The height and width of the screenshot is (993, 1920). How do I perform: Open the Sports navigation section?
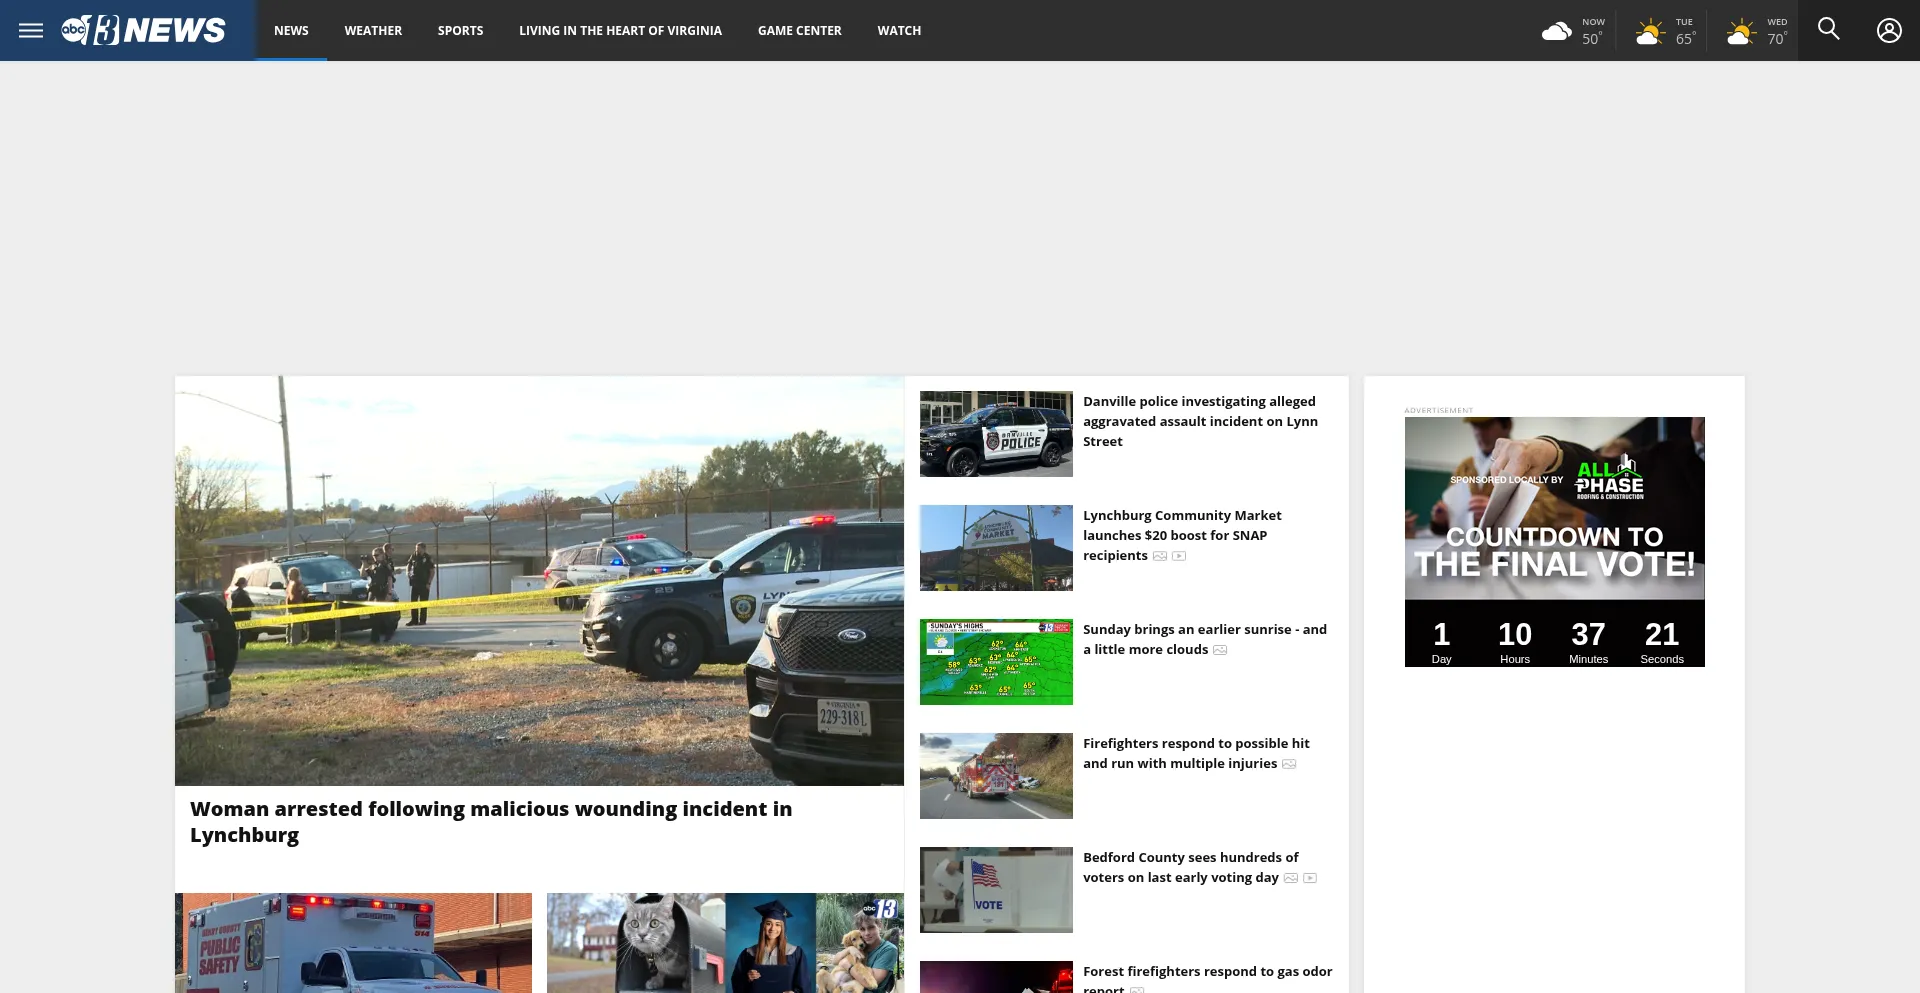pyautogui.click(x=460, y=31)
